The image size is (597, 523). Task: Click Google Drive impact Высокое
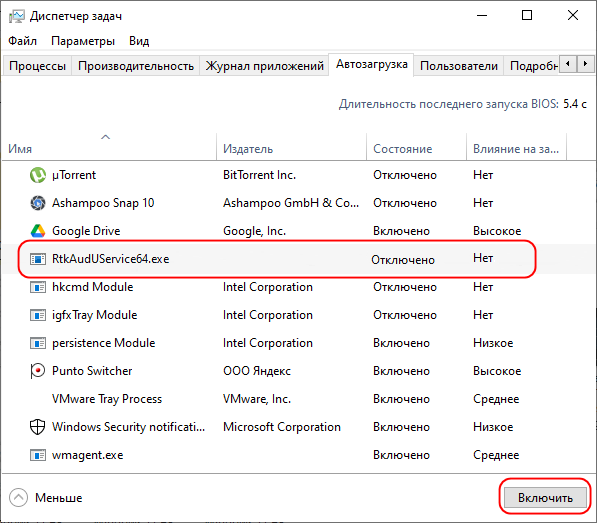click(497, 231)
